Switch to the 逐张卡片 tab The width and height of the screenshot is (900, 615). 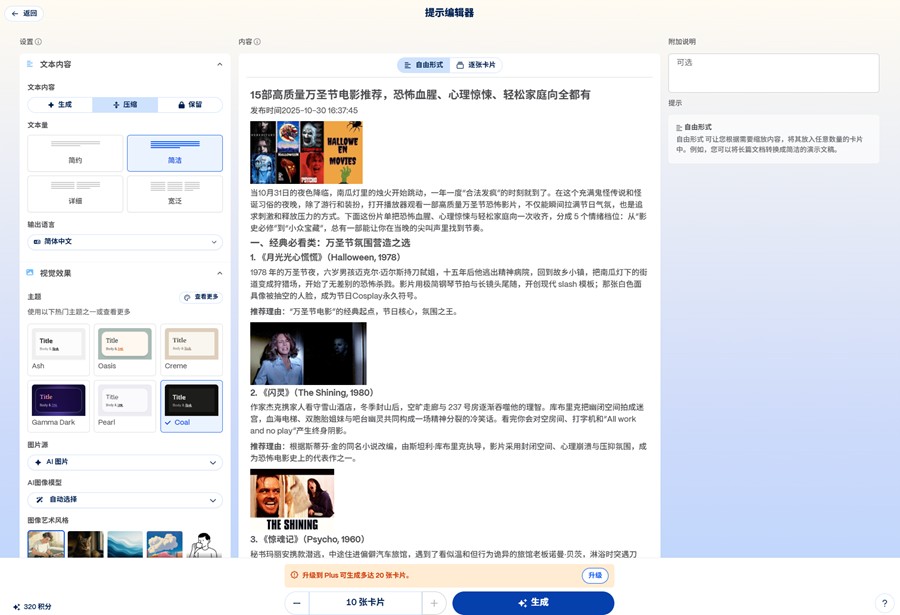476,65
